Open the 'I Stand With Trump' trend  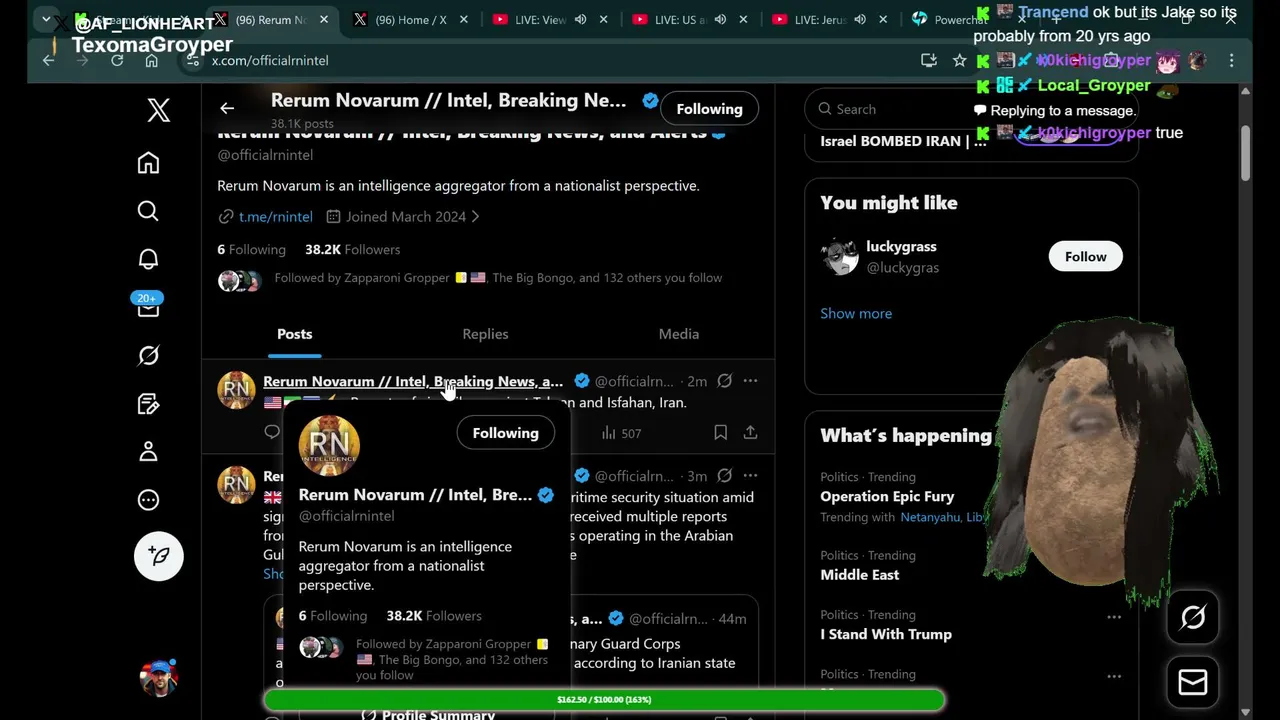tap(886, 634)
